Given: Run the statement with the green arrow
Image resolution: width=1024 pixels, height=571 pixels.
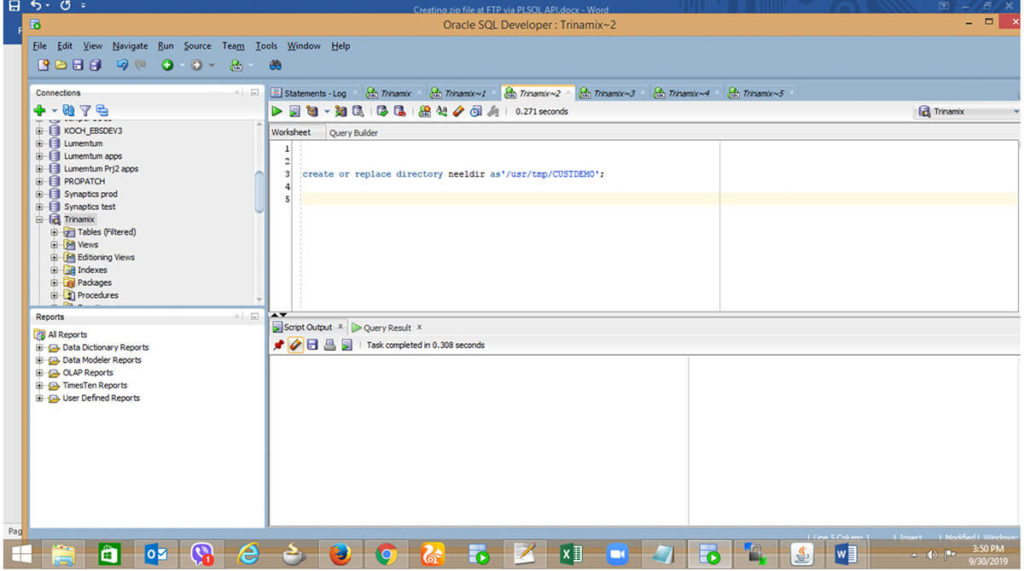Looking at the screenshot, I should click(x=277, y=112).
